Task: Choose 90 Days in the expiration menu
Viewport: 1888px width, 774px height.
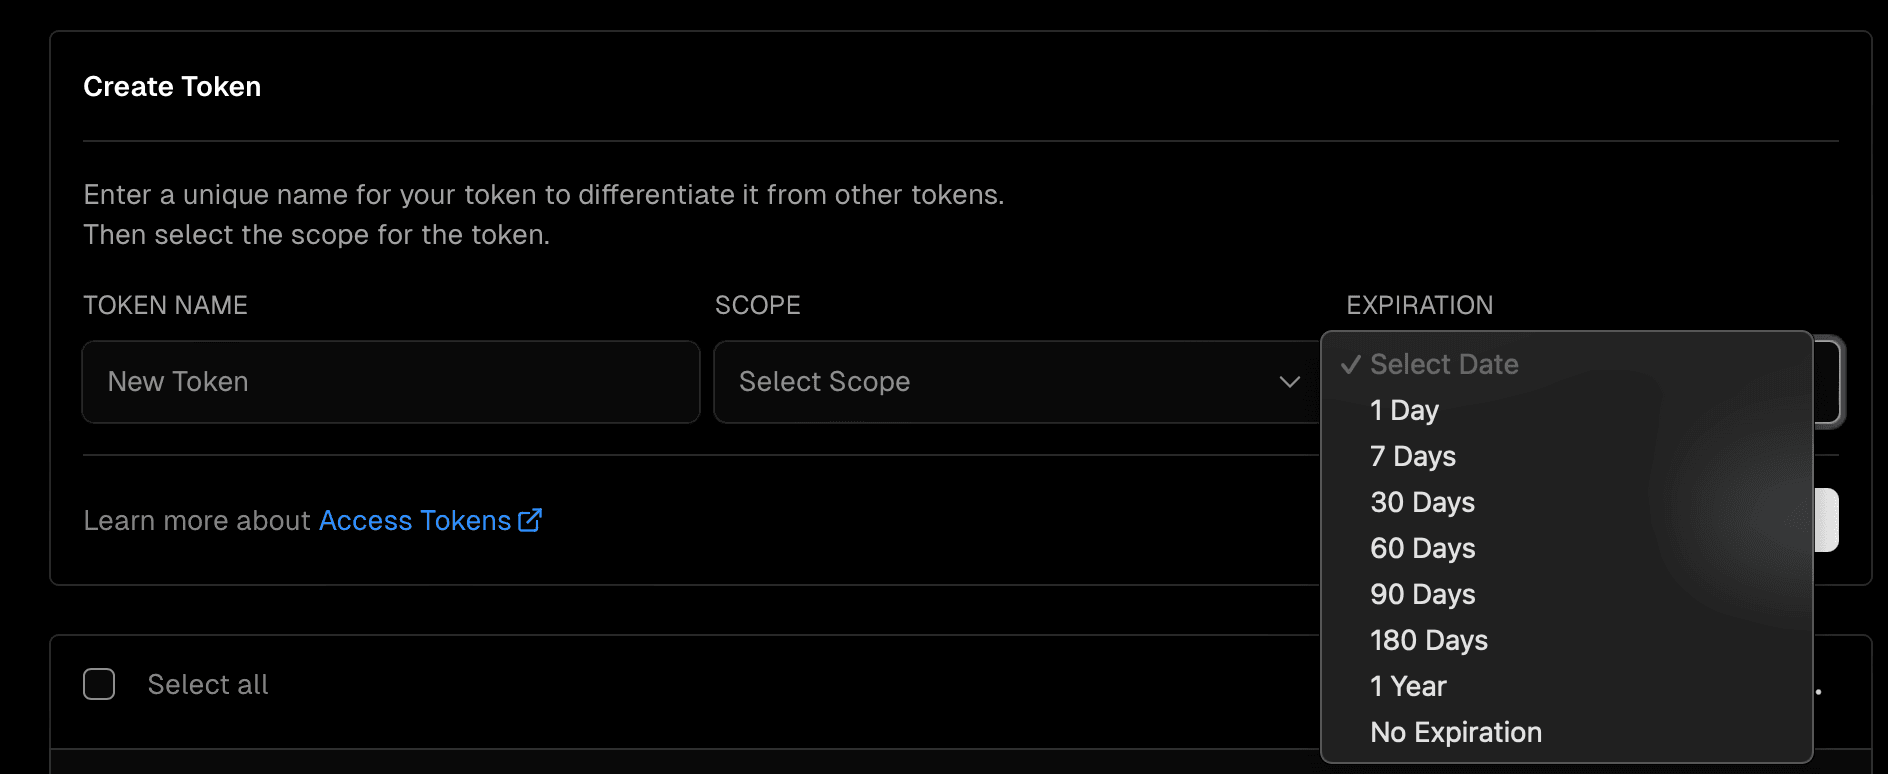Action: click(1422, 595)
